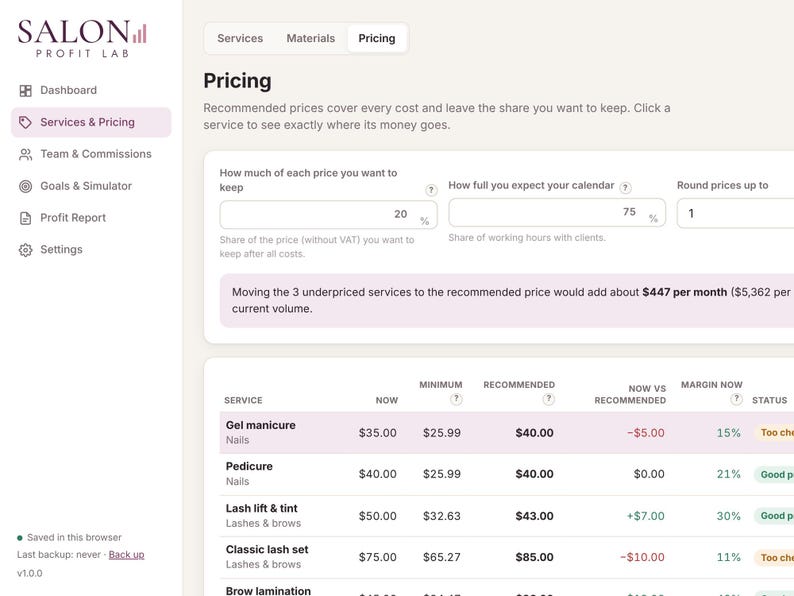Show help for Recommended column
794x596 pixels.
tap(548, 399)
